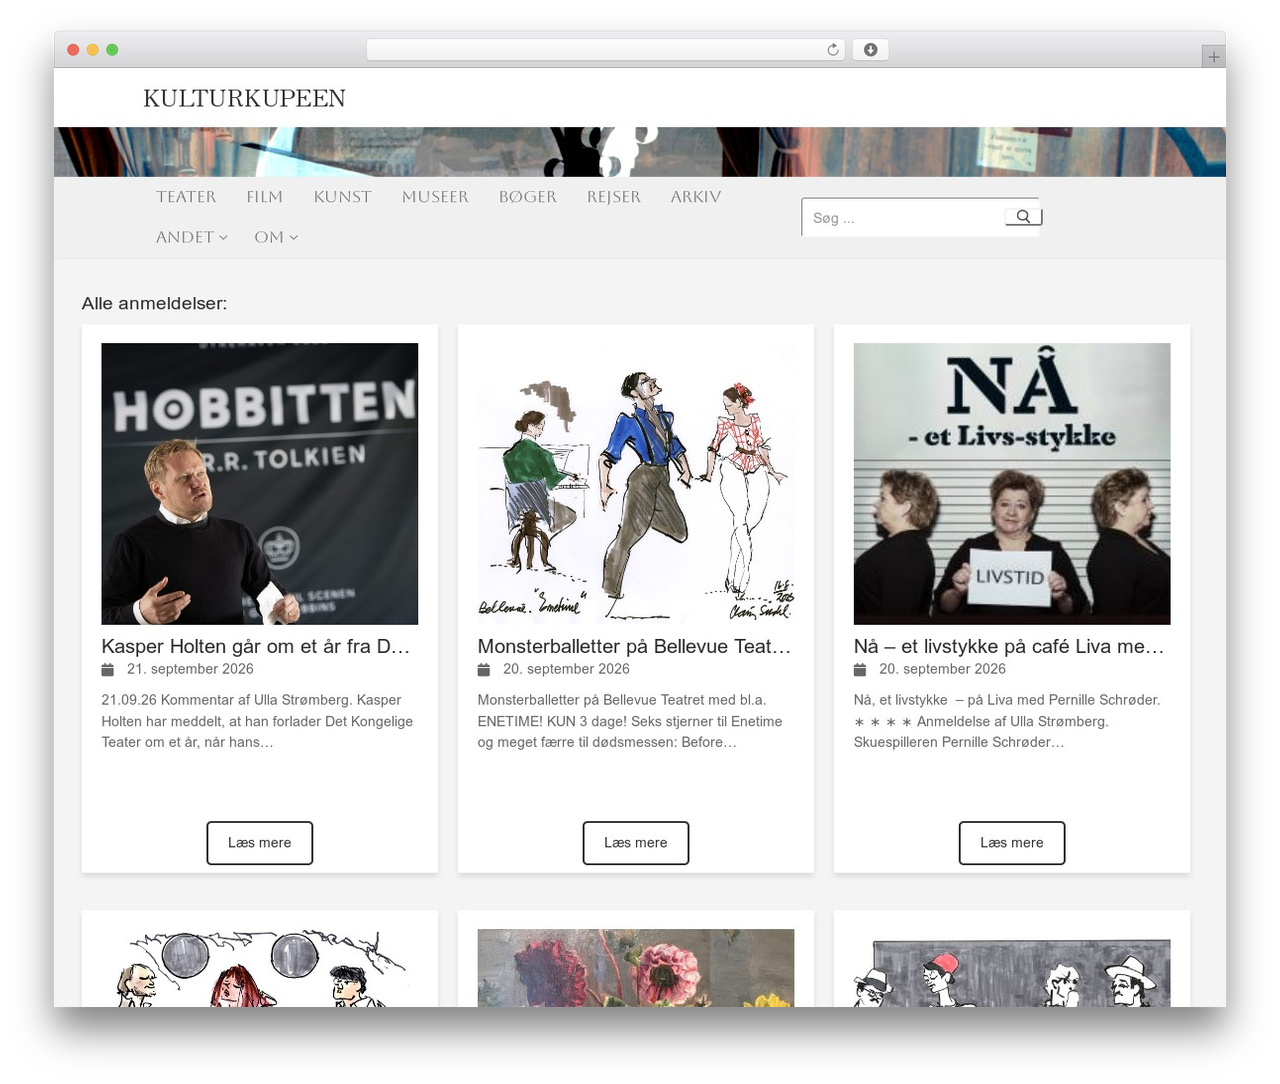Open the caricature thumbnail with red-haired figure
The width and height of the screenshot is (1280, 1084).
click(x=260, y=968)
